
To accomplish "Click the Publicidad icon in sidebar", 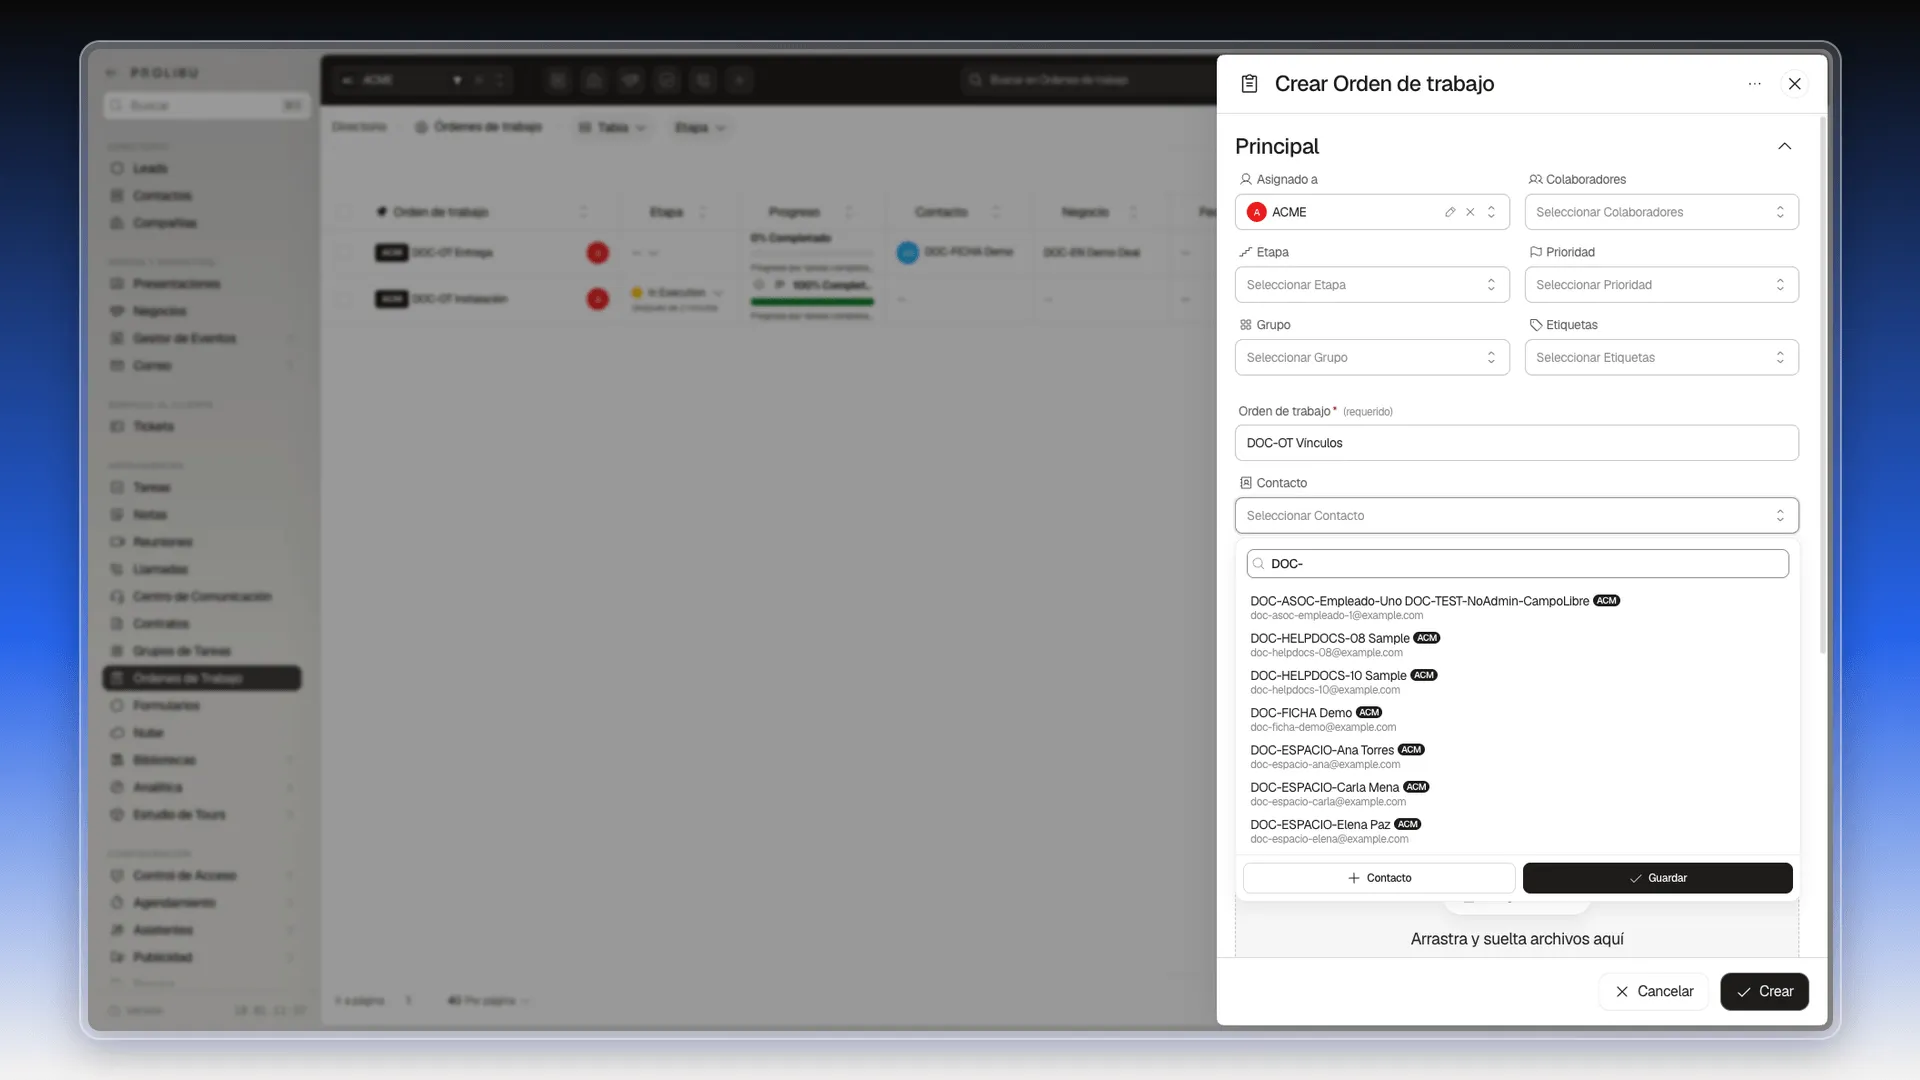I will pyautogui.click(x=117, y=957).
